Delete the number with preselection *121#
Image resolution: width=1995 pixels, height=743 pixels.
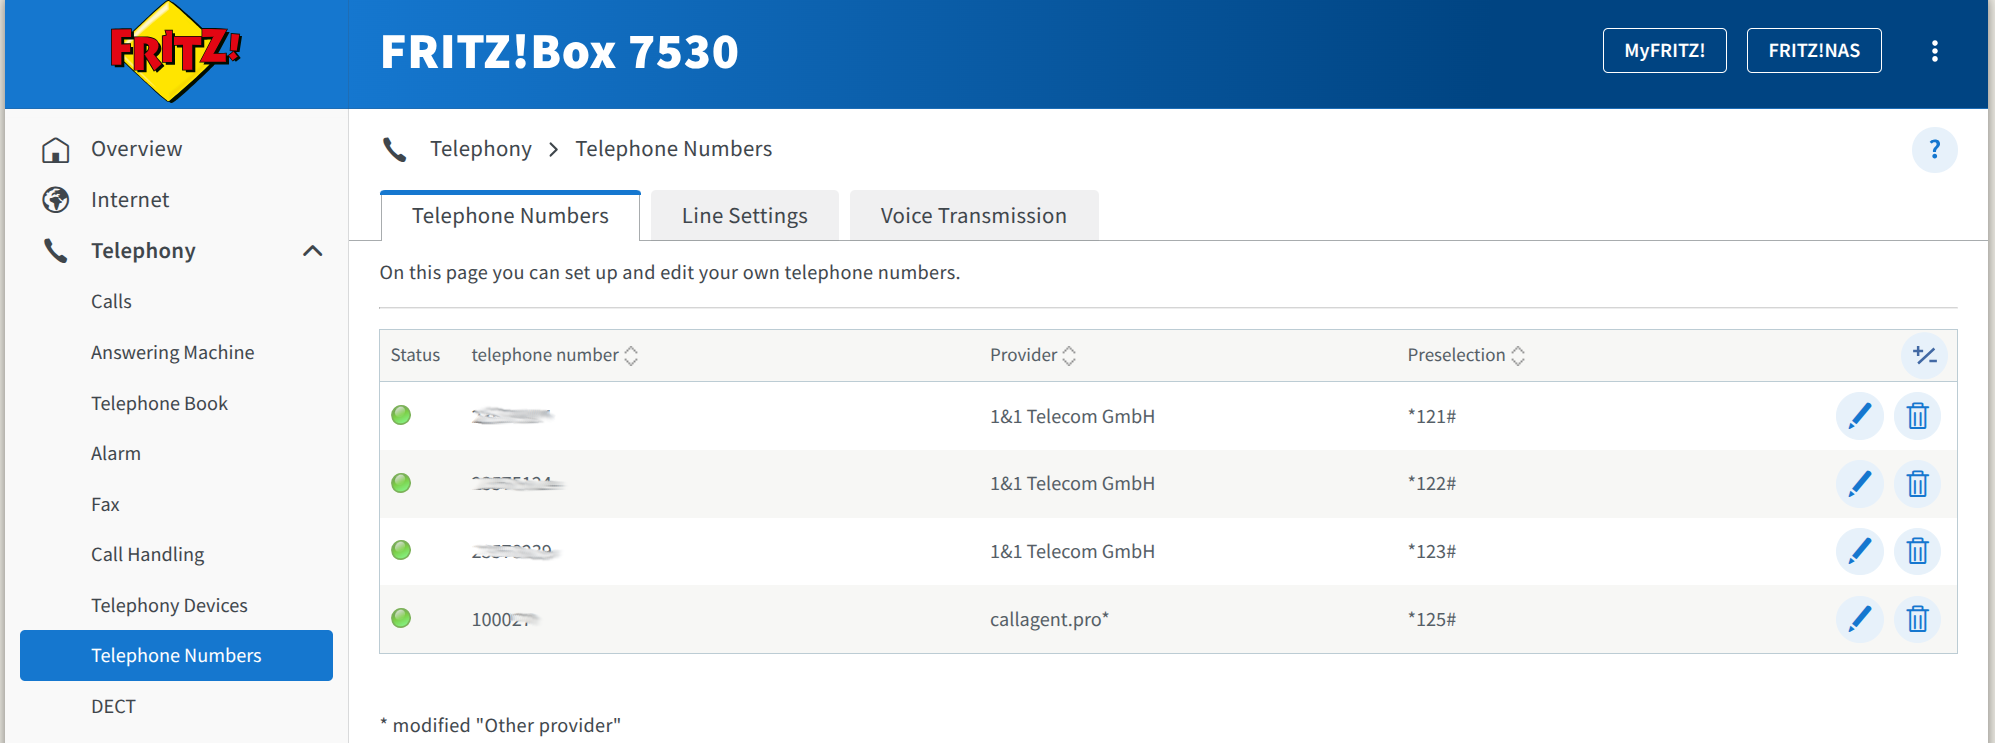click(1917, 416)
